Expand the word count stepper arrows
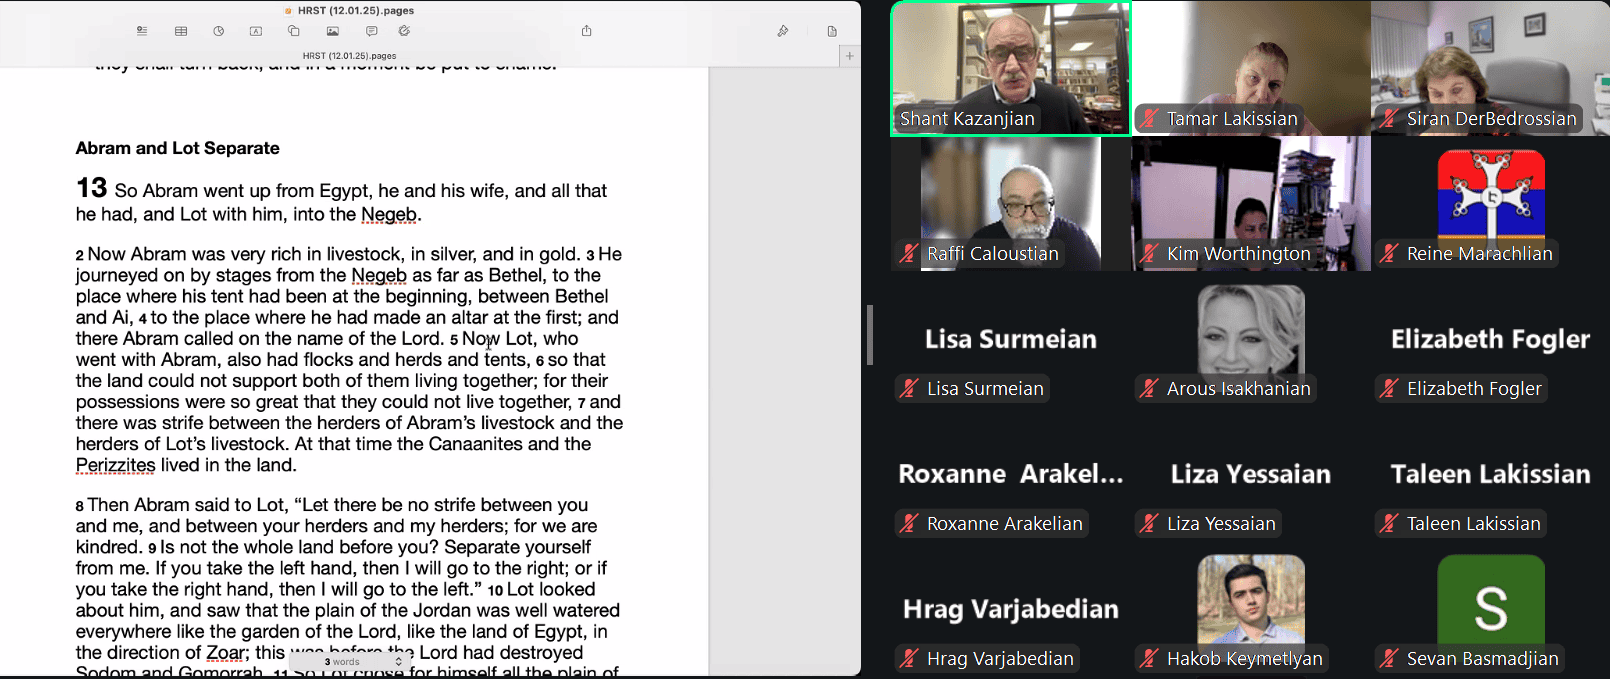 [399, 662]
